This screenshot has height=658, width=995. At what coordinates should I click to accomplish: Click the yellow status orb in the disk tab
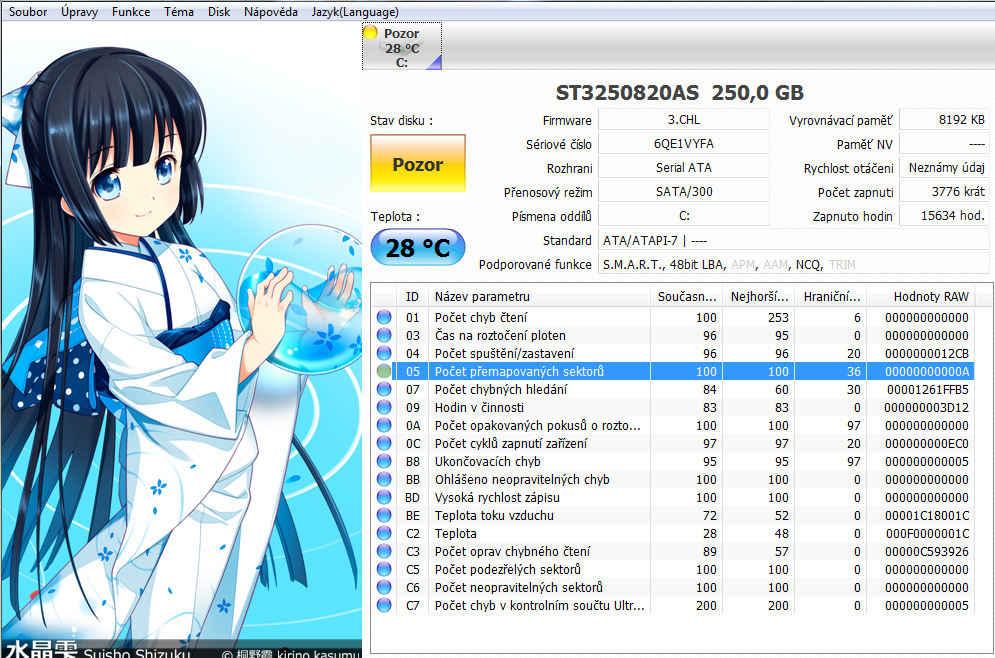371,32
